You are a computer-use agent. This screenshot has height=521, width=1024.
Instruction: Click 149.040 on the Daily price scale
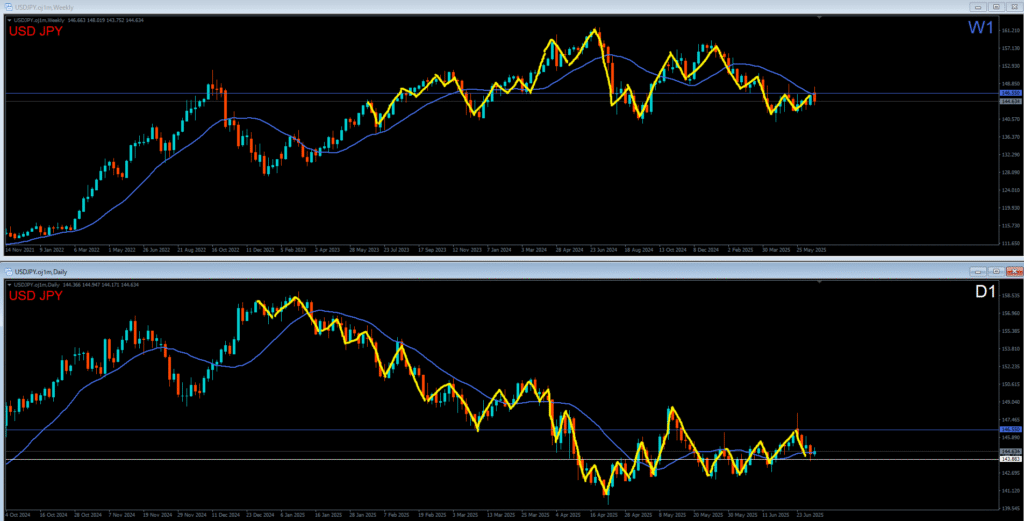pos(1009,402)
